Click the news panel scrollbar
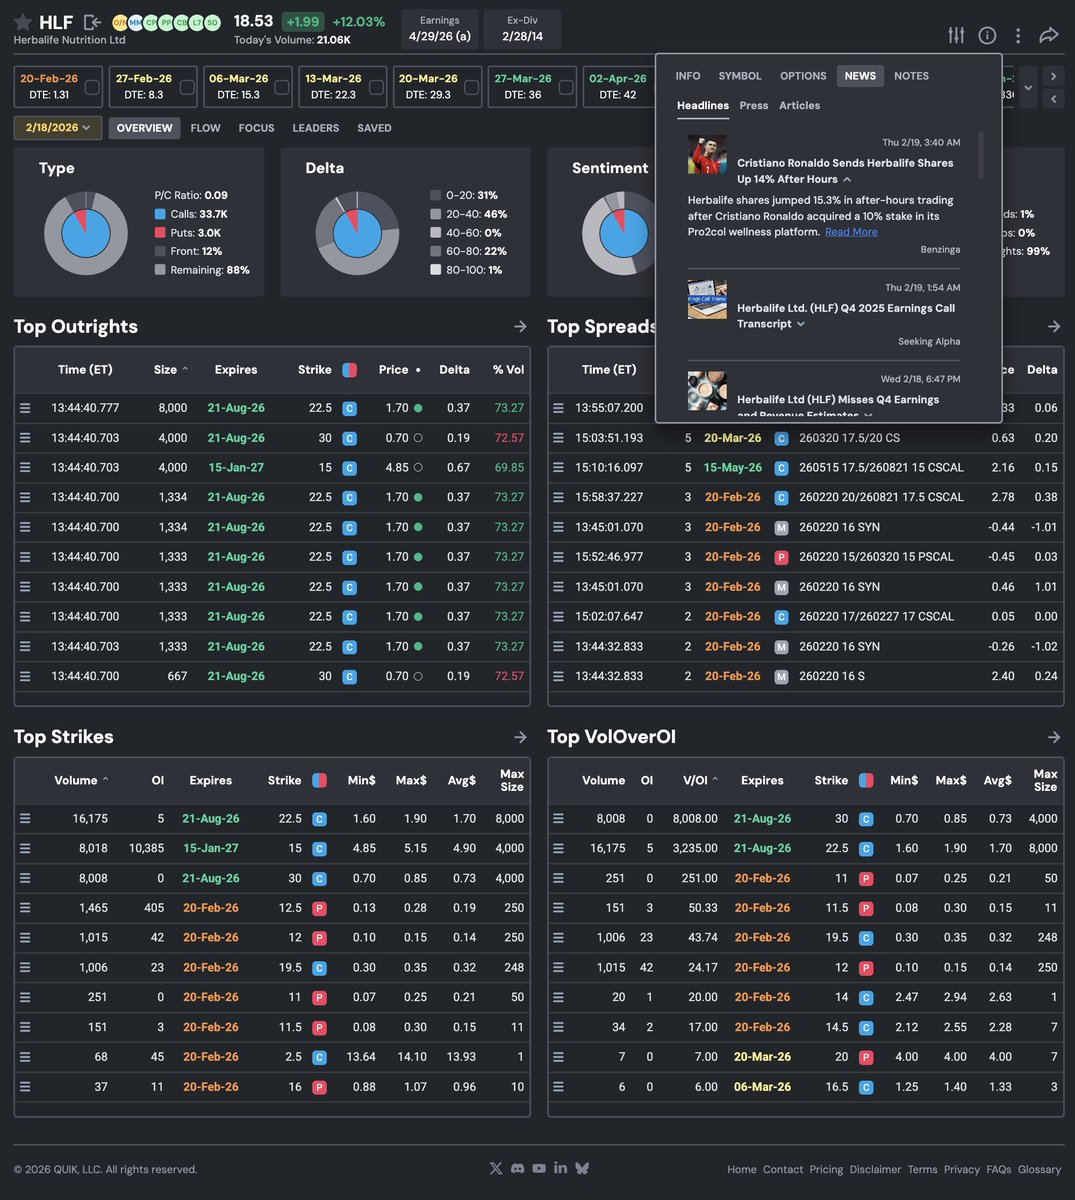The image size is (1075, 1200). pyautogui.click(x=981, y=155)
